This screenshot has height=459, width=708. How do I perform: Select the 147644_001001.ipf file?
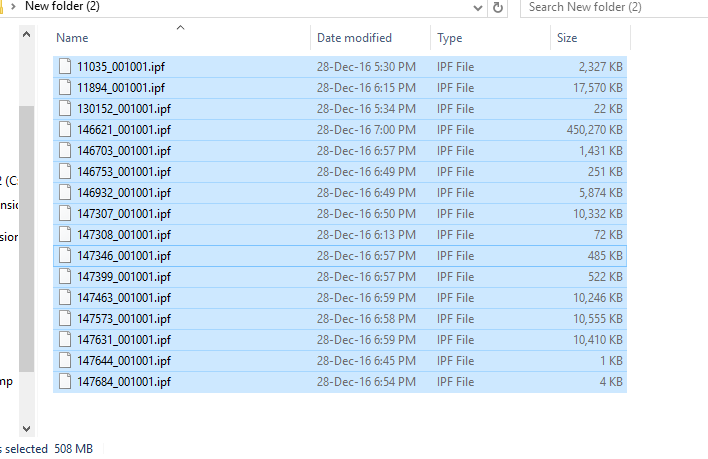[x=124, y=360]
